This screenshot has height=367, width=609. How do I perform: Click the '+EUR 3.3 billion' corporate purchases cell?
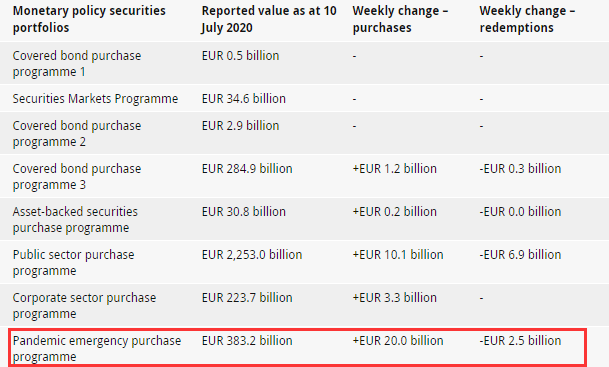[395, 298]
